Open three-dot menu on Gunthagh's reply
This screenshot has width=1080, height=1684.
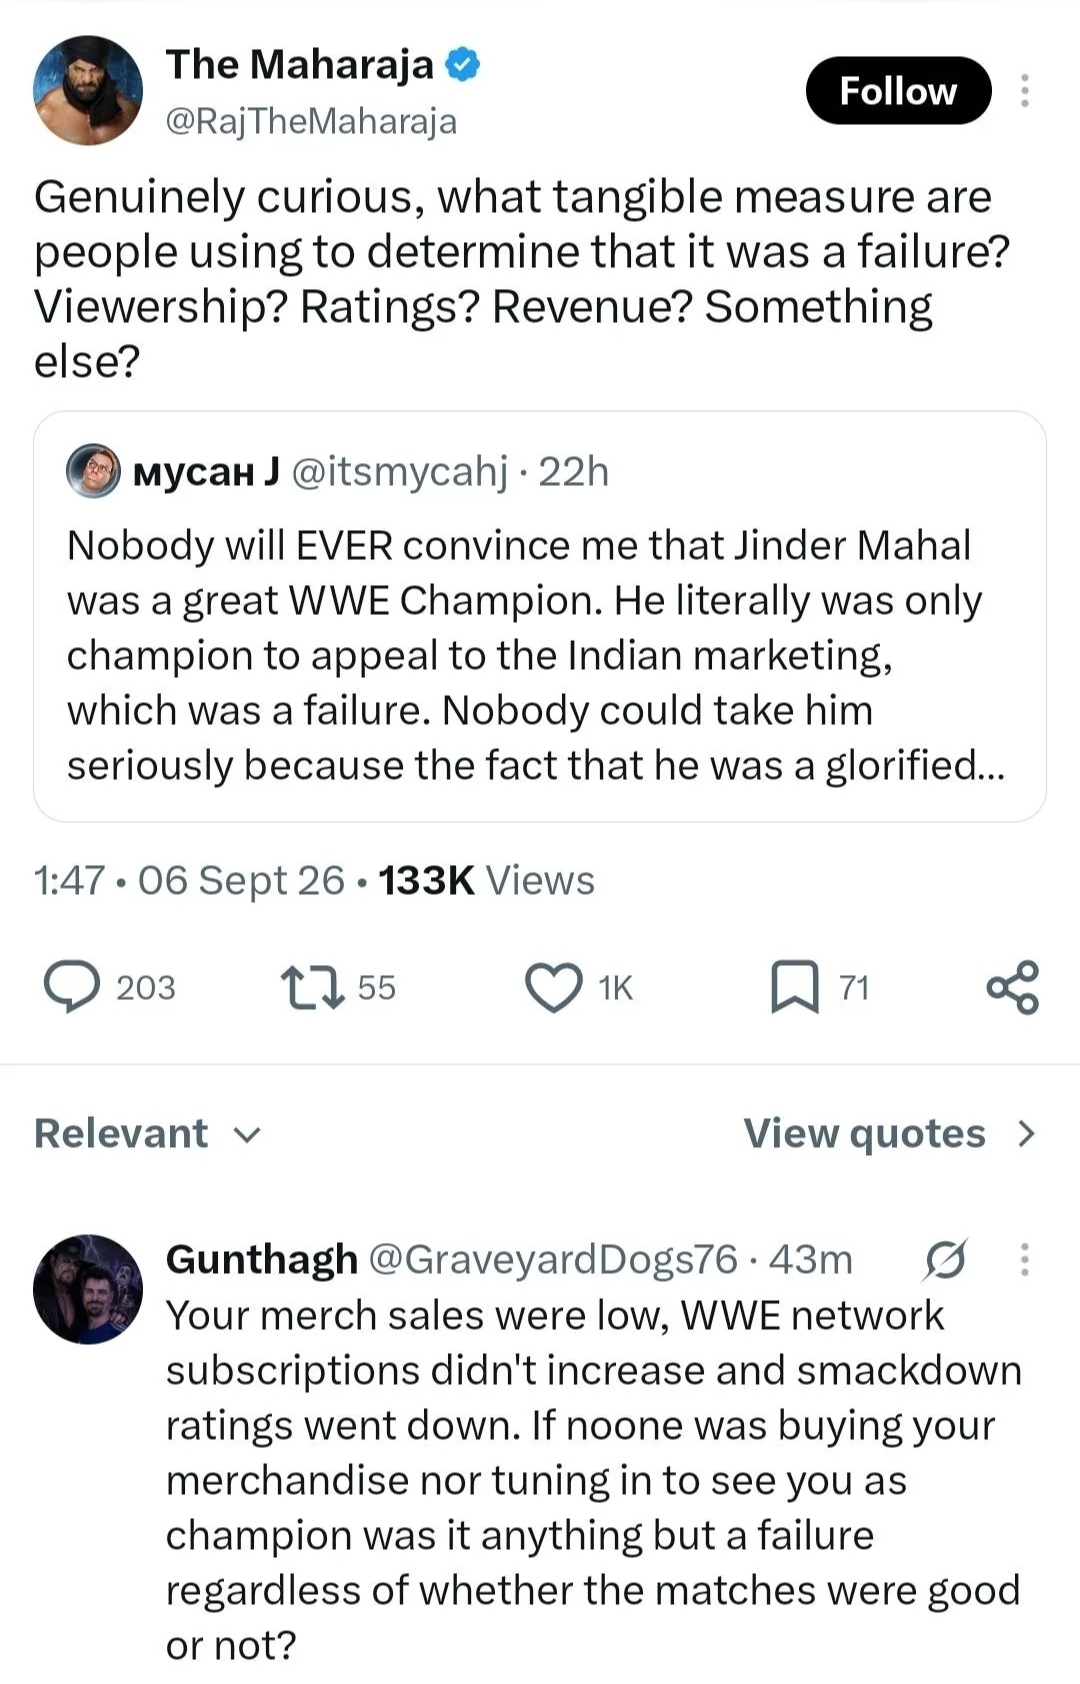click(1024, 1259)
